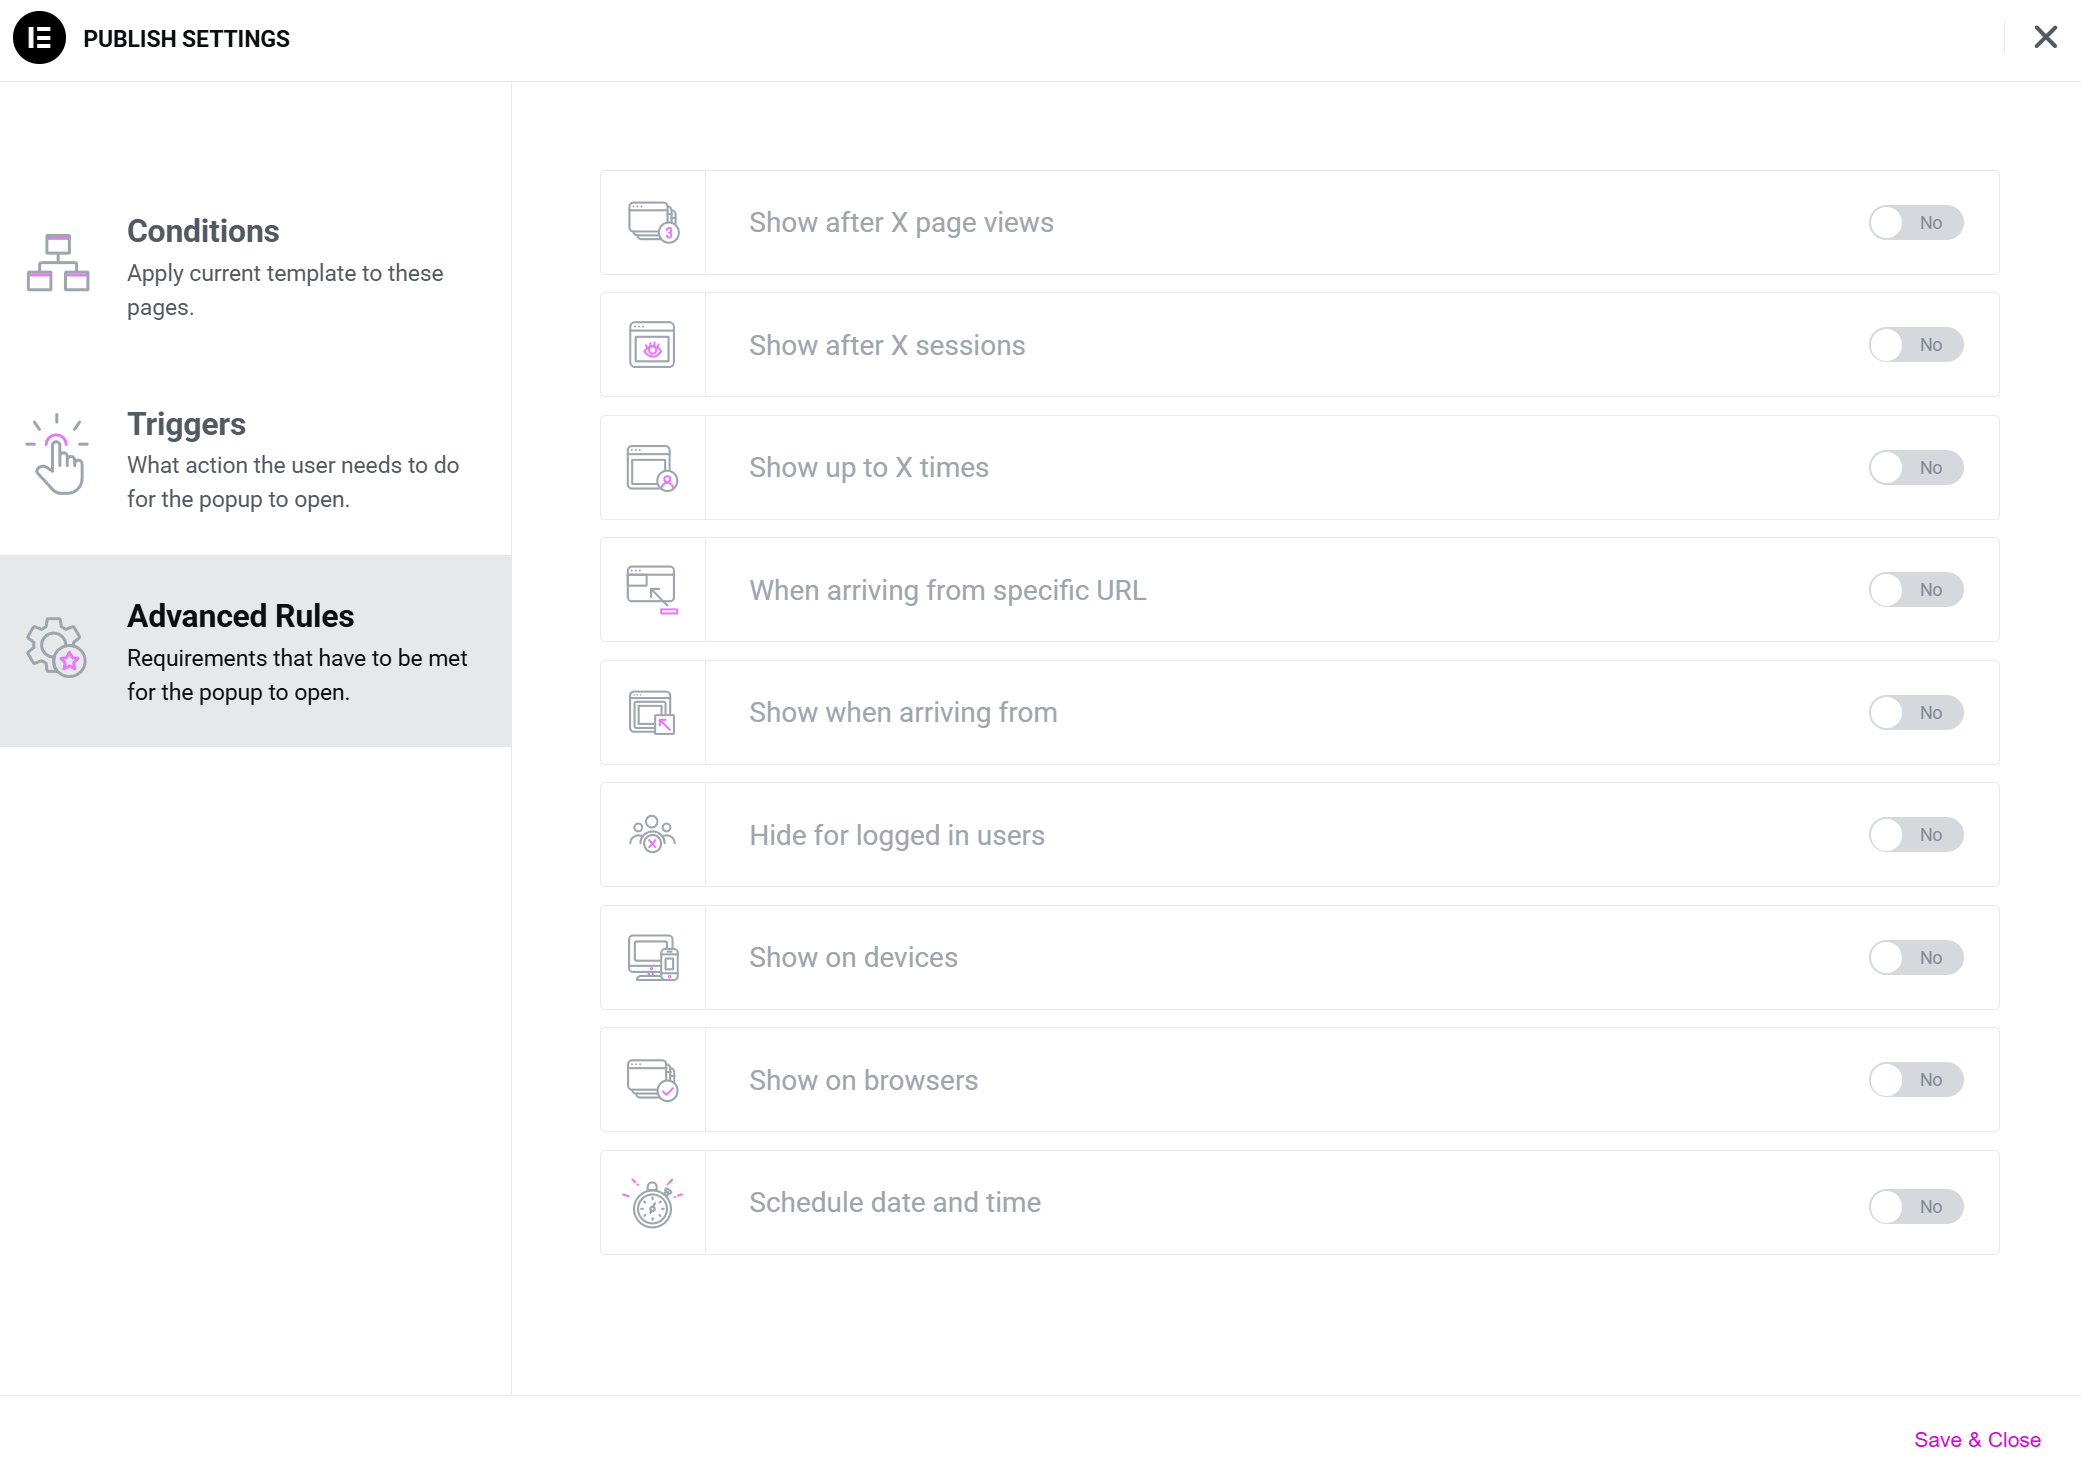Click the Save & Close button
The height and width of the screenshot is (1472, 2081).
click(x=1977, y=1440)
